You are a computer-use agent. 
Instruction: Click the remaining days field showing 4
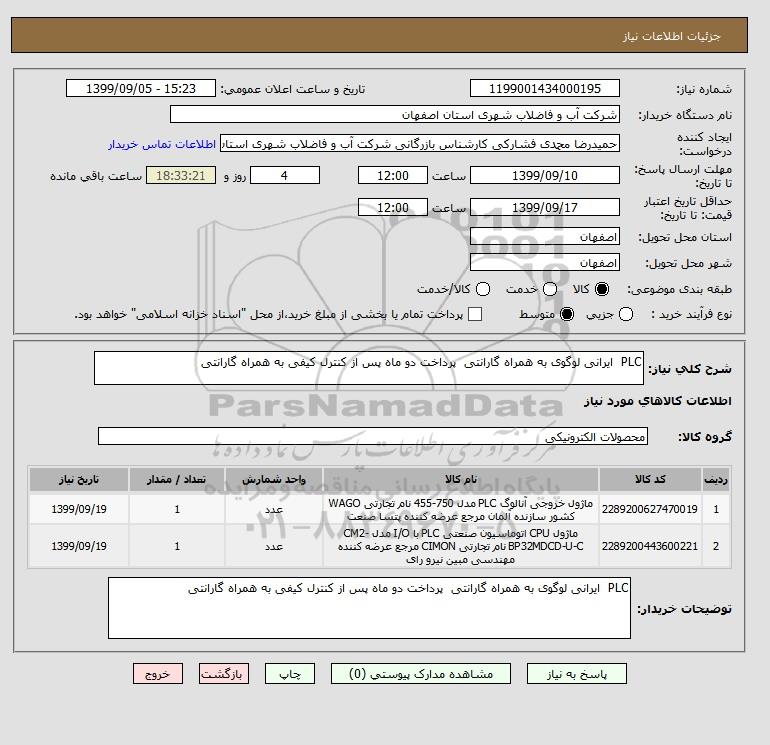coord(285,175)
